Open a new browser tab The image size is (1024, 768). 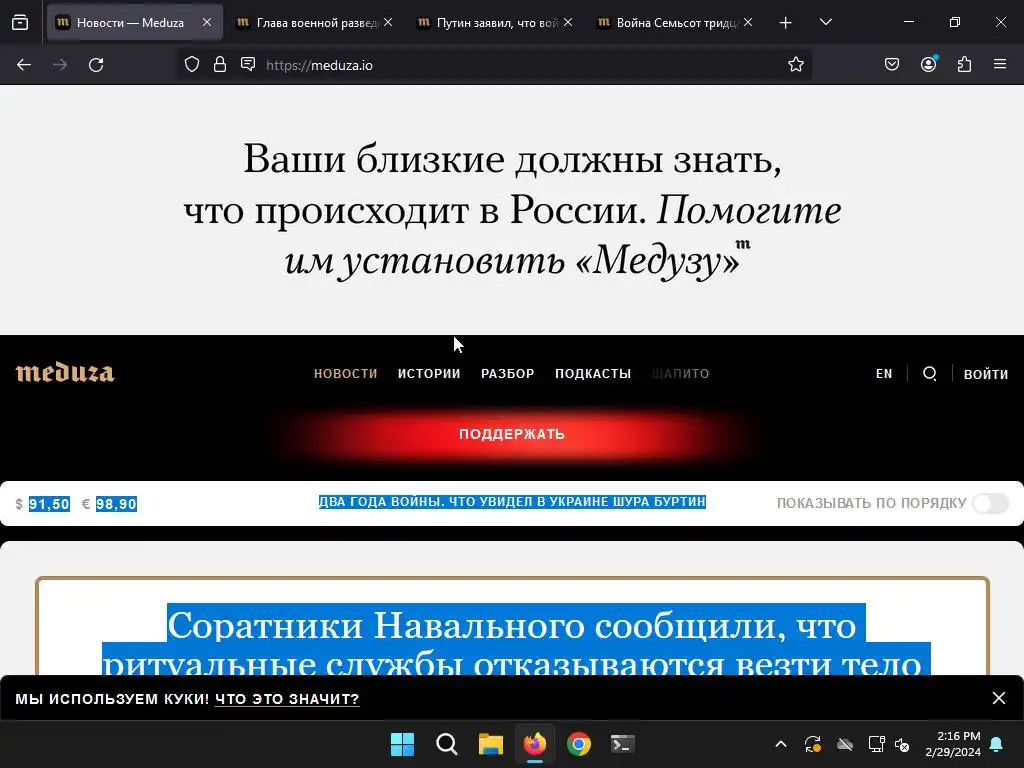(786, 23)
